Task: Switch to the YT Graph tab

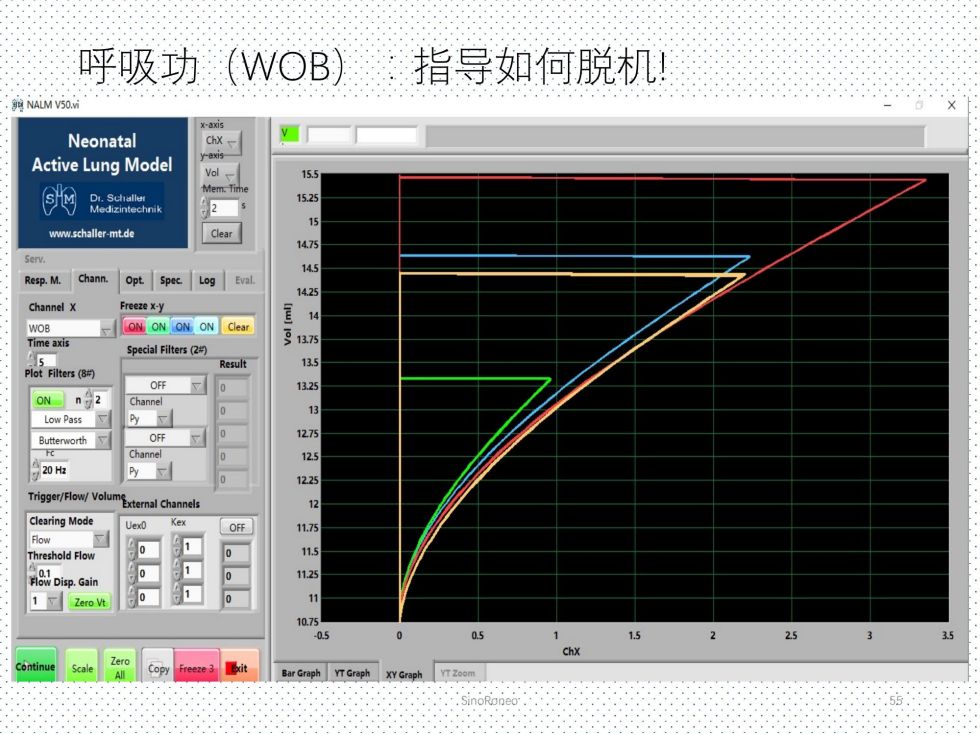Action: pyautogui.click(x=352, y=674)
